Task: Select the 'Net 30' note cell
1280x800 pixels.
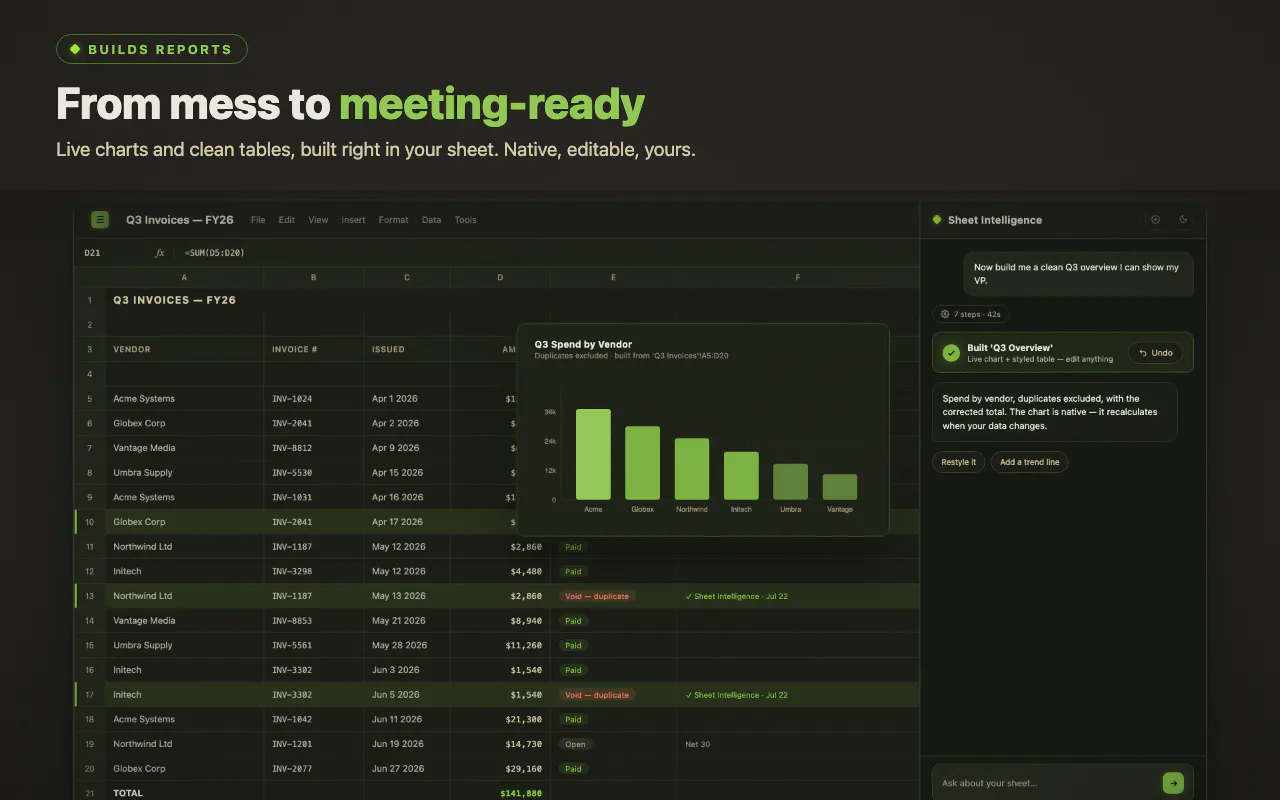Action: (798, 744)
